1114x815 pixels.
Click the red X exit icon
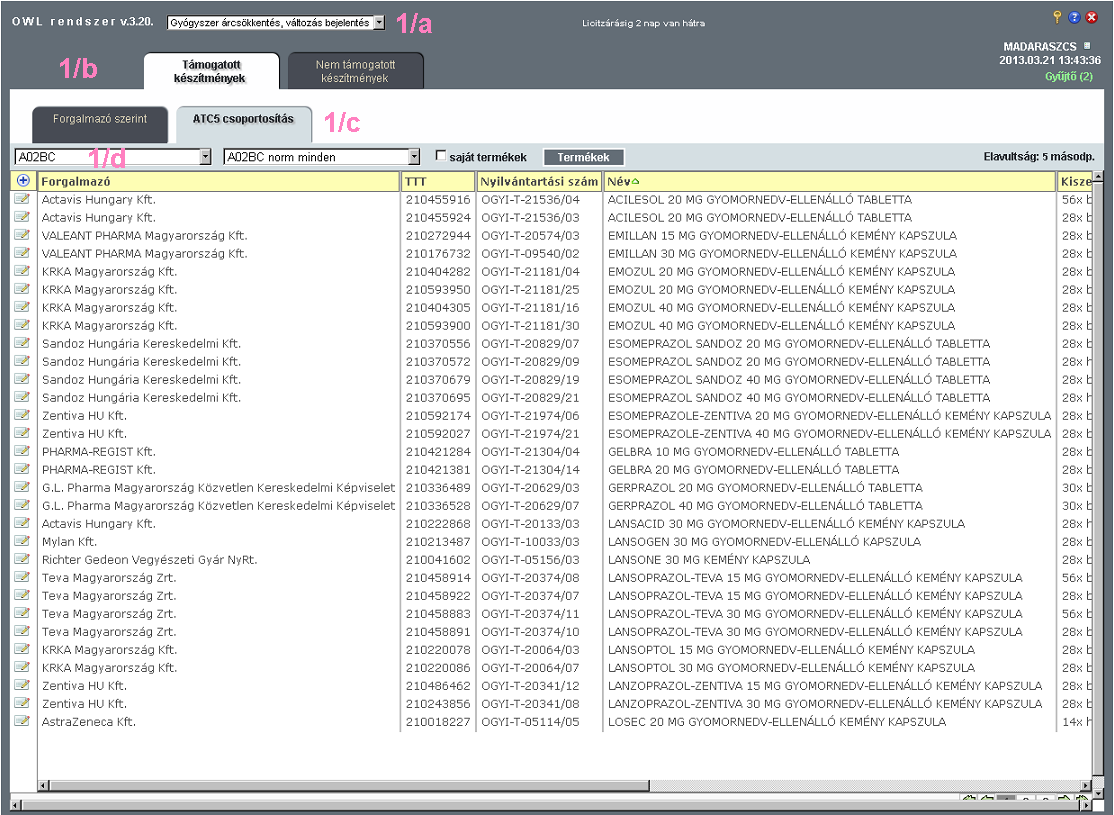tap(1092, 18)
